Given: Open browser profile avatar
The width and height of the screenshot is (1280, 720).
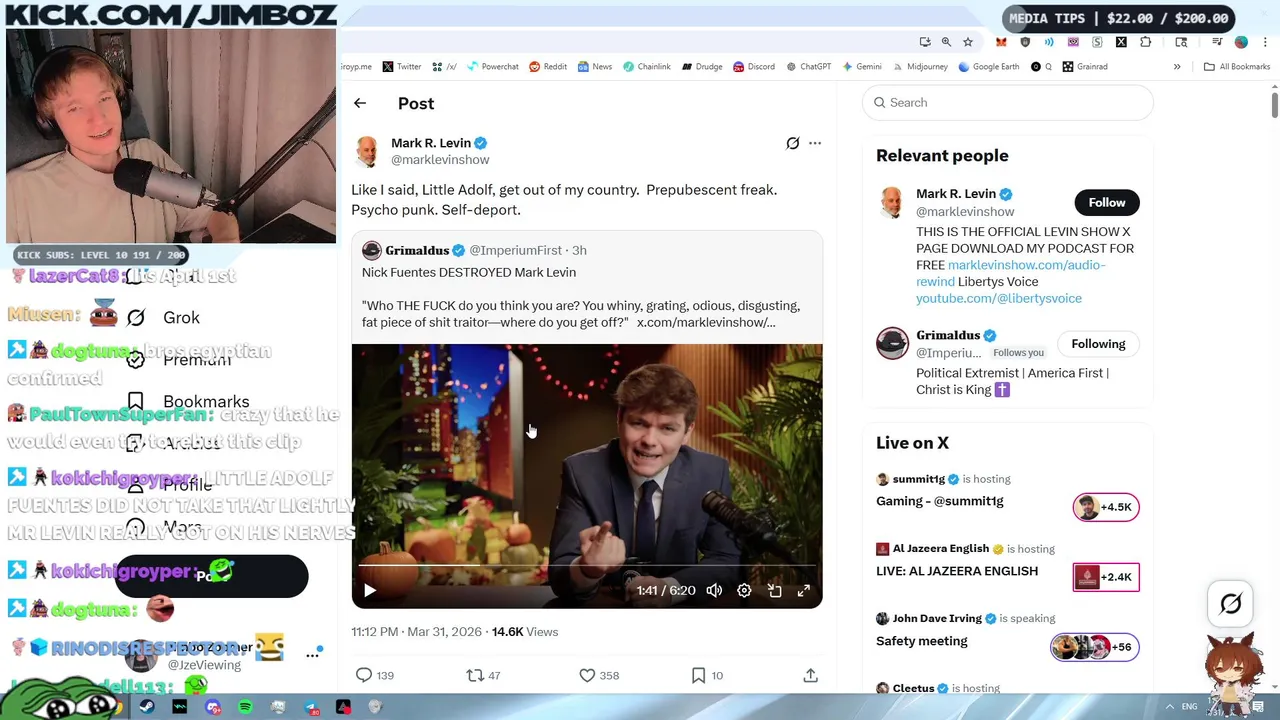Looking at the screenshot, I should pos(1241,42).
